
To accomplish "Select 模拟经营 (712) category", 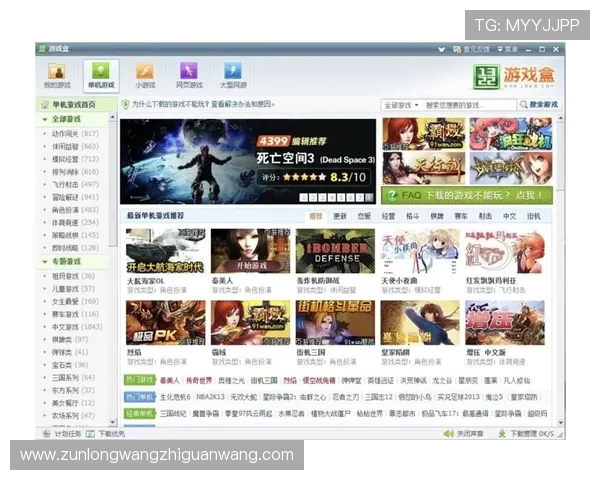I will coord(75,159).
